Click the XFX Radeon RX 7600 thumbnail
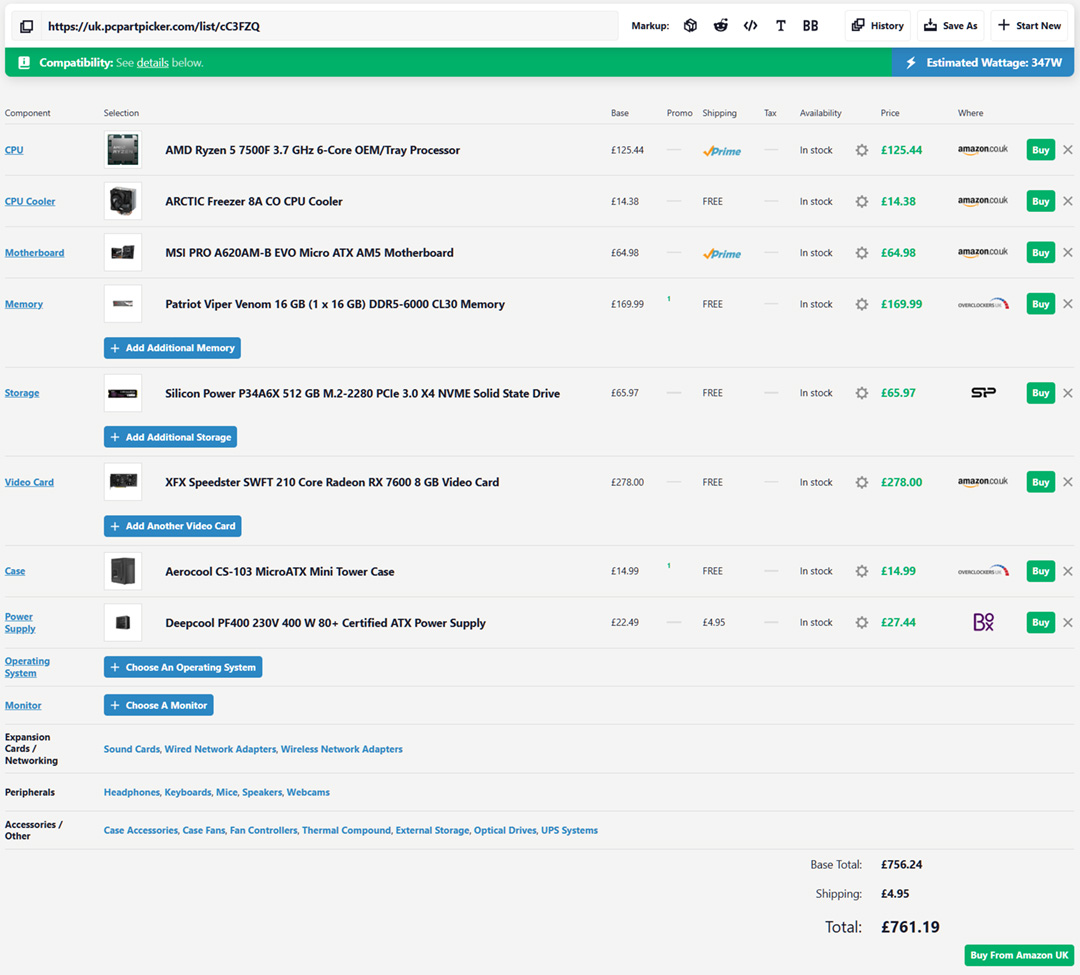The image size is (1080, 975). click(123, 482)
